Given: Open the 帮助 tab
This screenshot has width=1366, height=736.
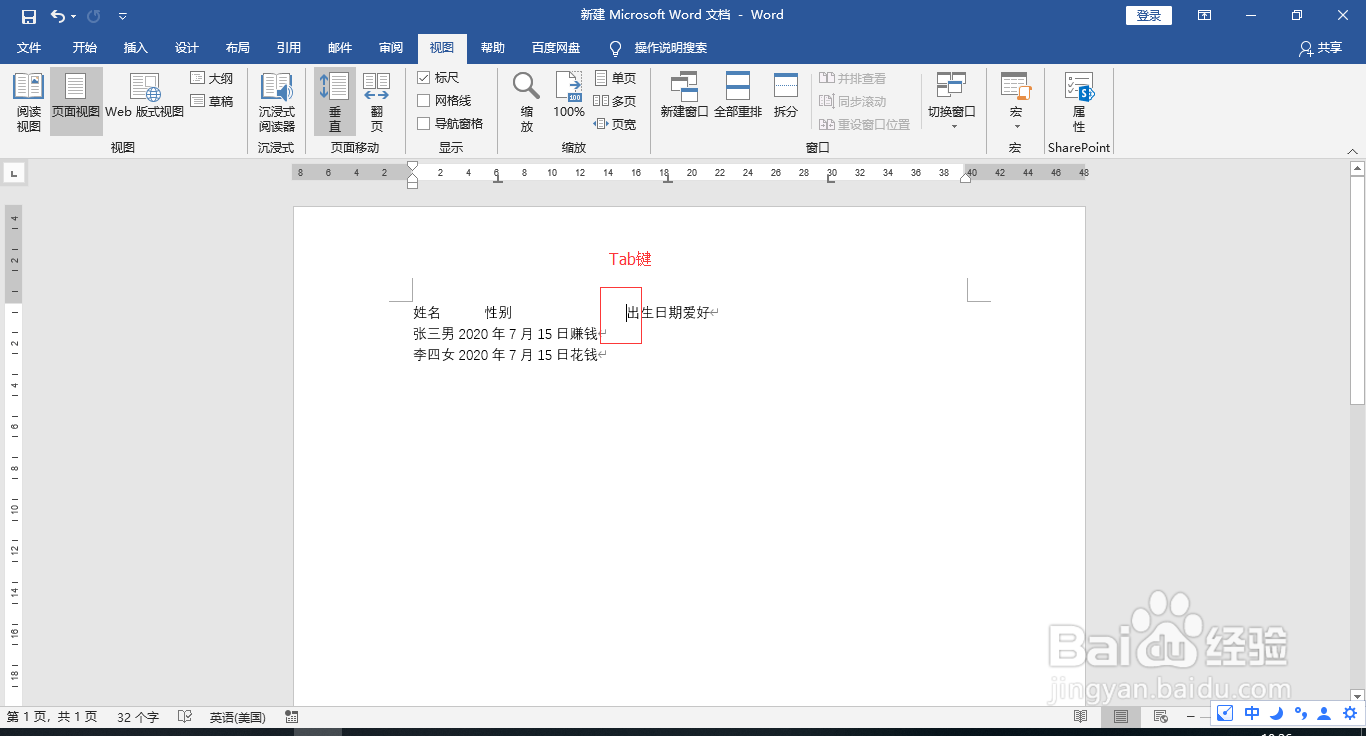Looking at the screenshot, I should [x=493, y=48].
